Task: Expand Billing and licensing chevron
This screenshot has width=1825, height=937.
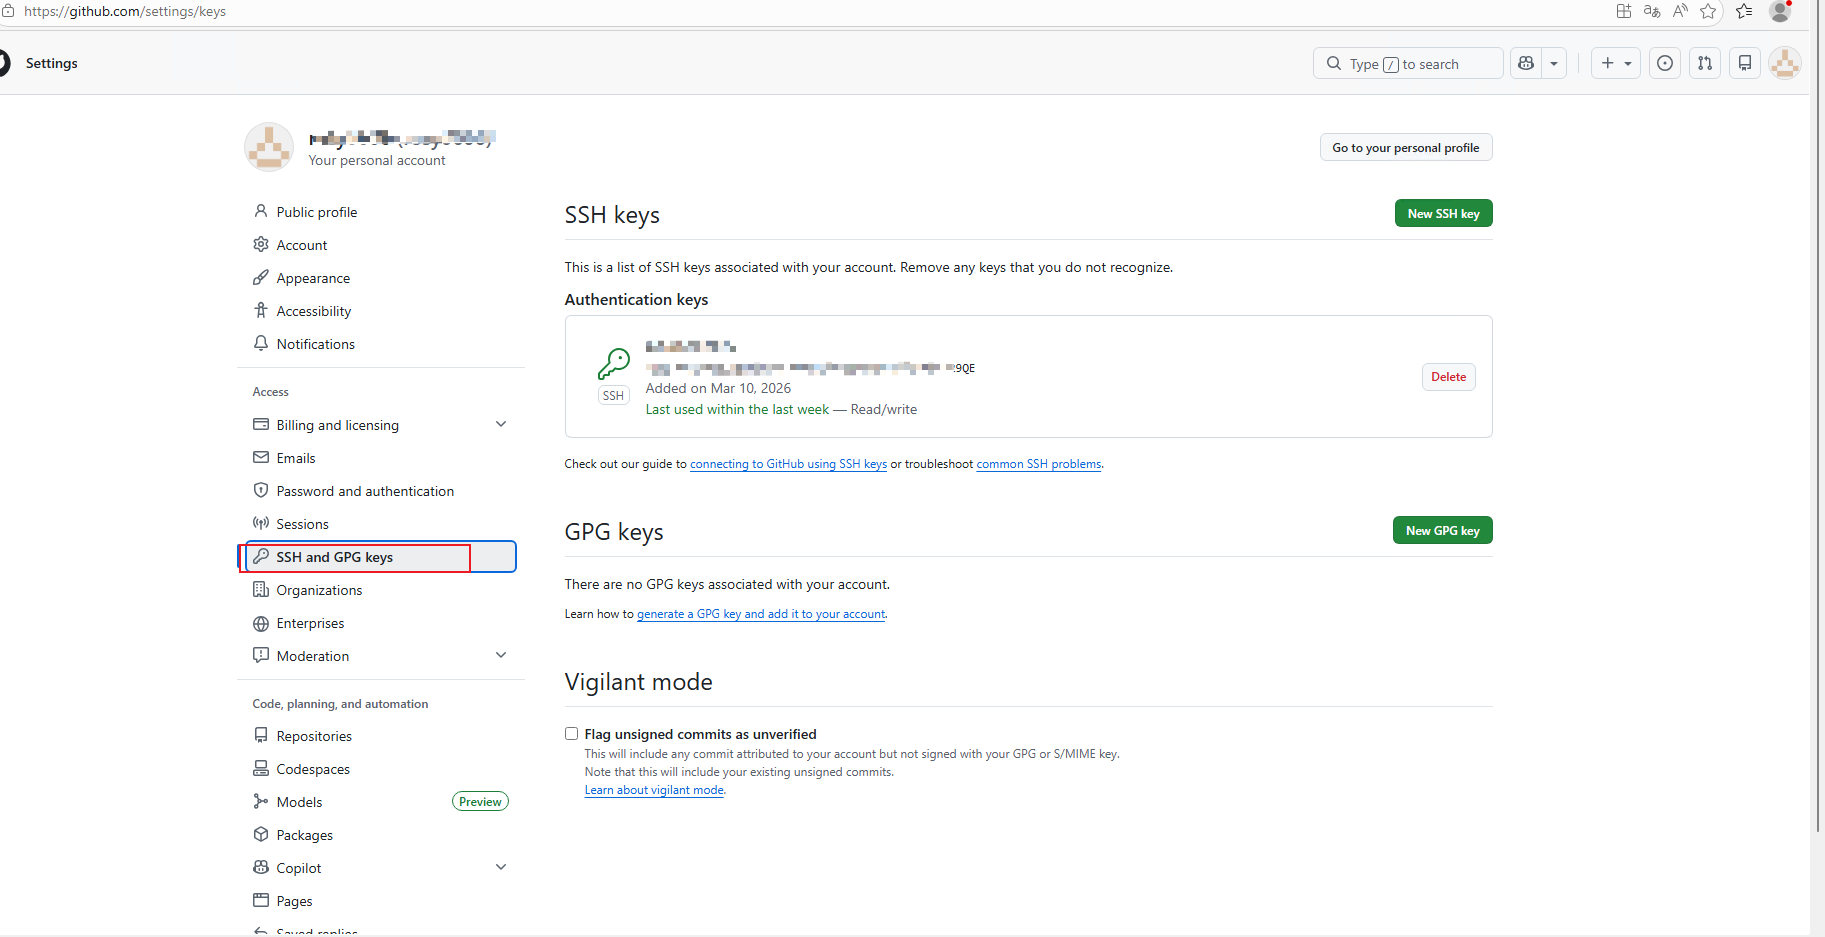Action: pos(501,424)
